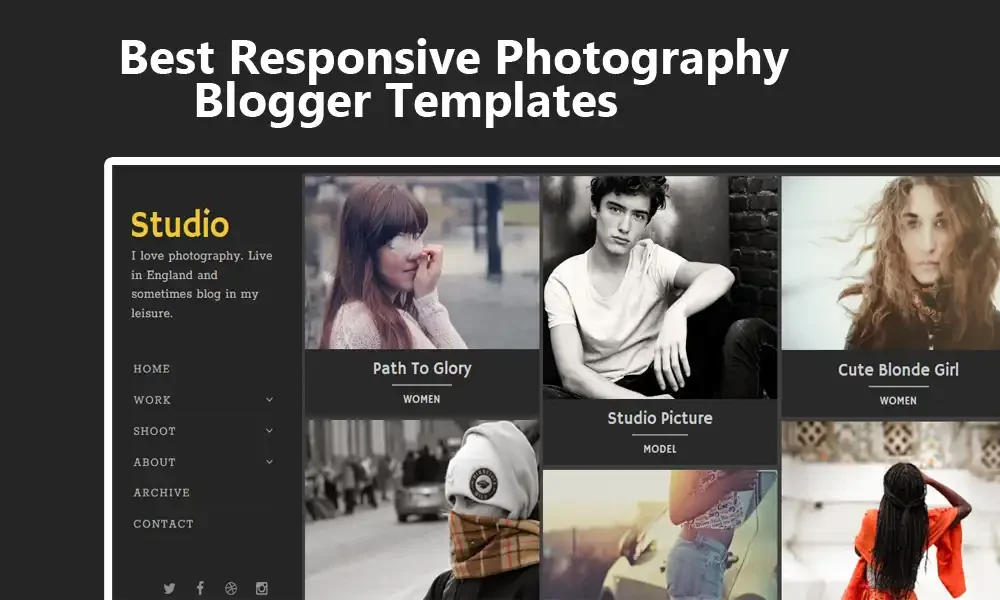Expand the WORK menu chevron
1000x600 pixels.
(x=269, y=400)
